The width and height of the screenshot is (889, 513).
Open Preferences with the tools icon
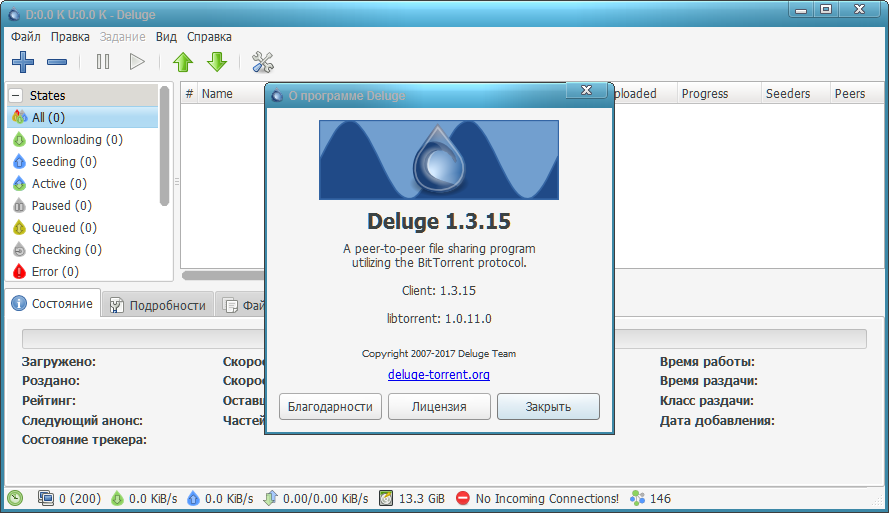[263, 62]
